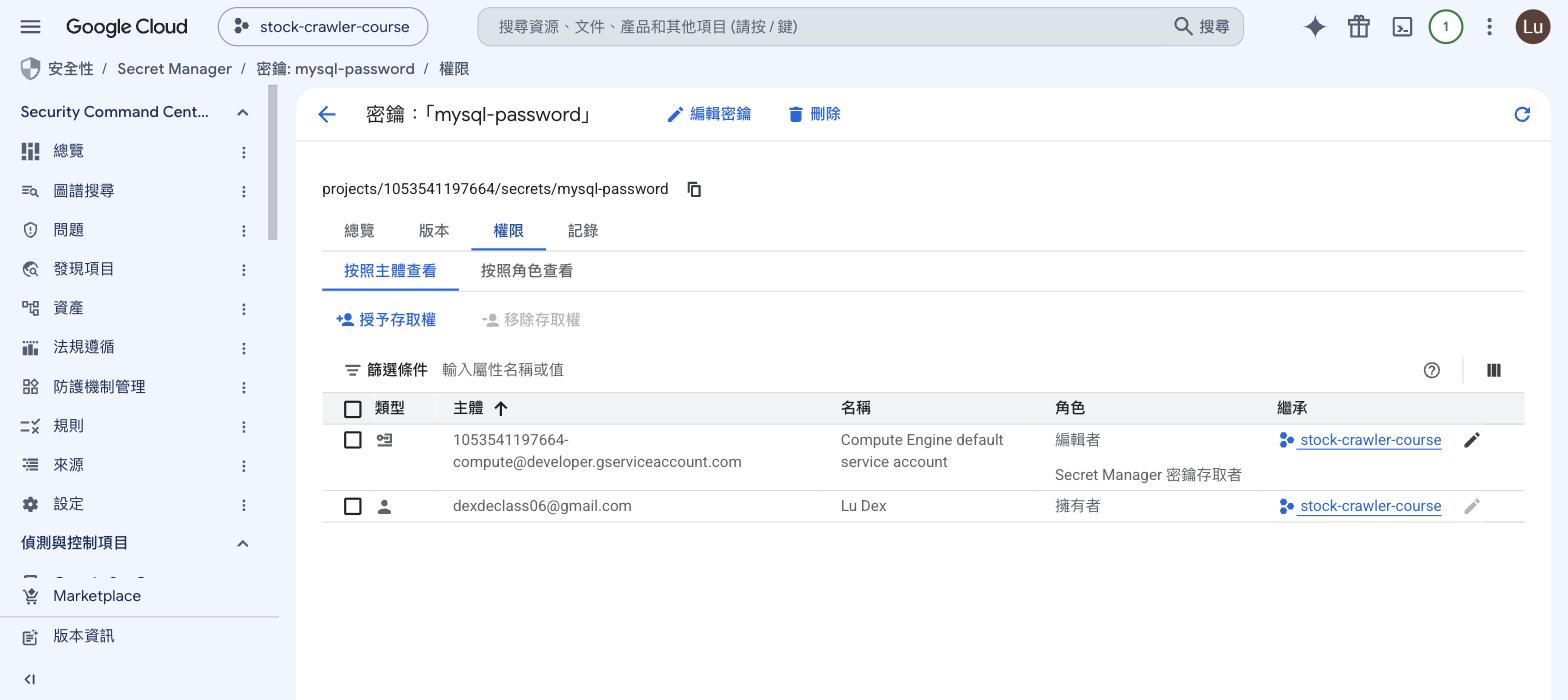1568x700 pixels.
Task: Open more options for 來源 item
Action: (243, 466)
